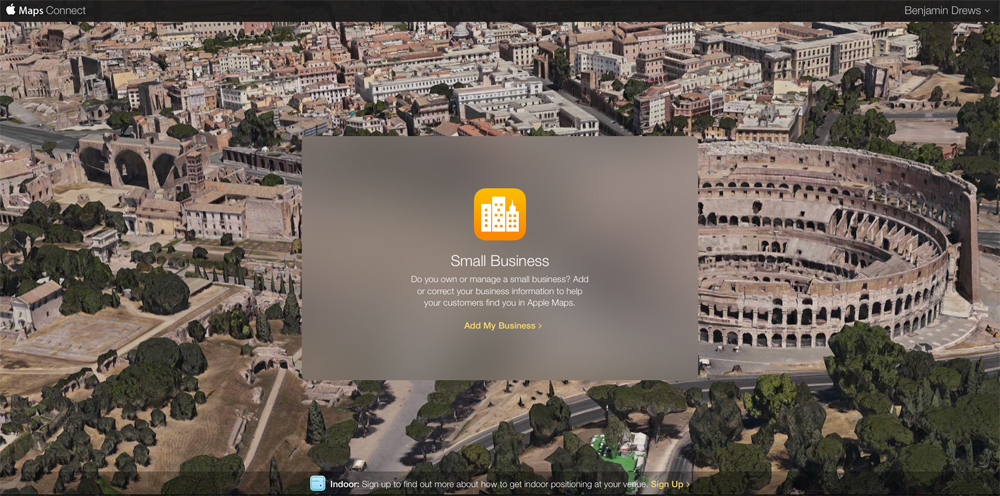Viewport: 1000px width, 496px height.
Task: Select the Small Business heading
Action: point(499,261)
